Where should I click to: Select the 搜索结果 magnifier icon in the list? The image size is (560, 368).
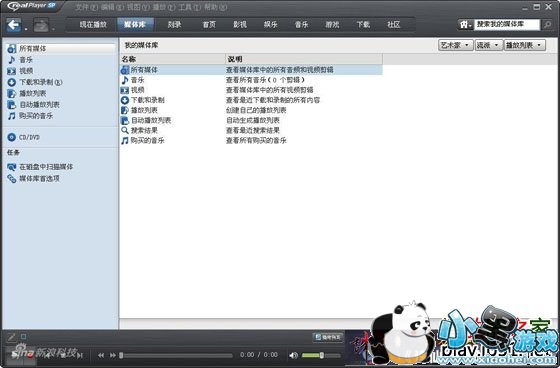125,130
